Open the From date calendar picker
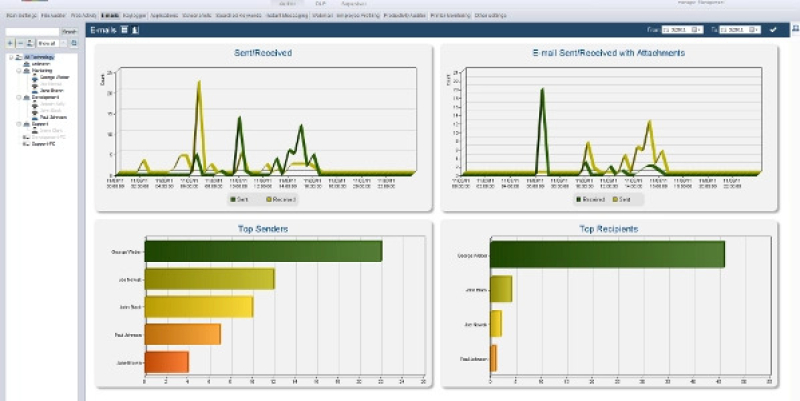The image size is (800, 401). tap(694, 30)
